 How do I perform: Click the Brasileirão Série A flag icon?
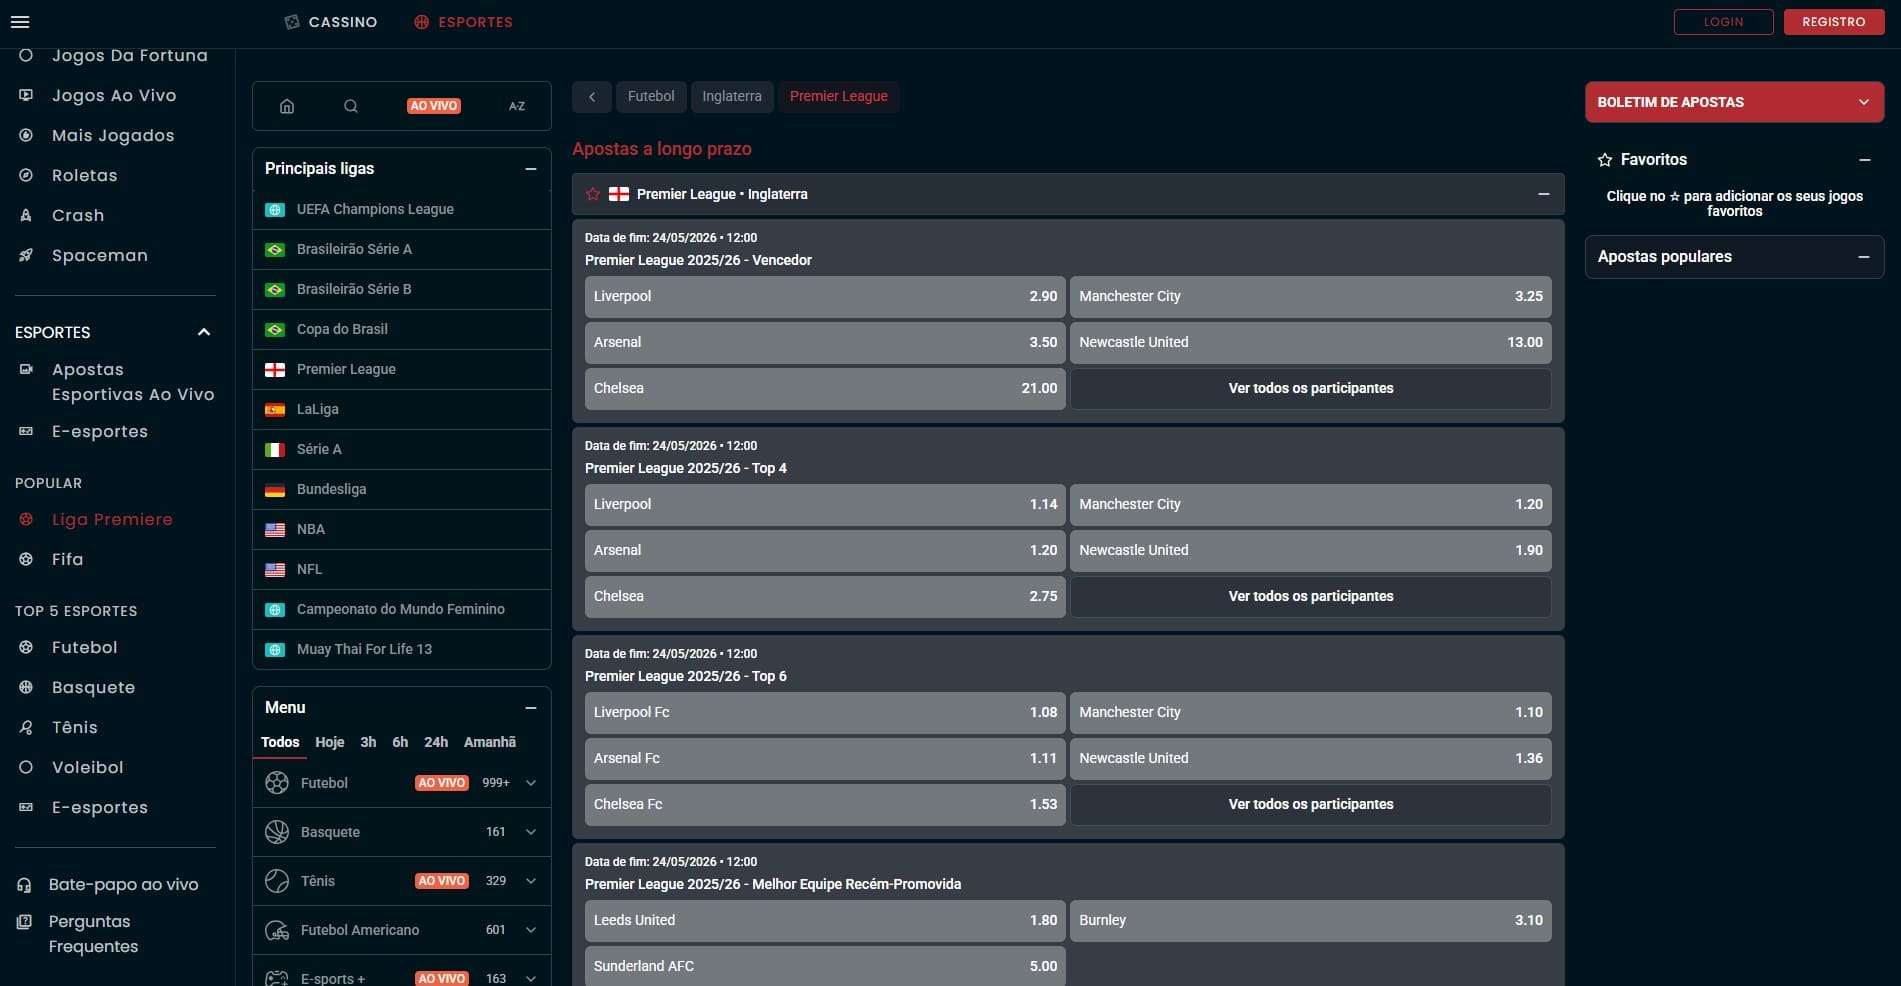(275, 250)
